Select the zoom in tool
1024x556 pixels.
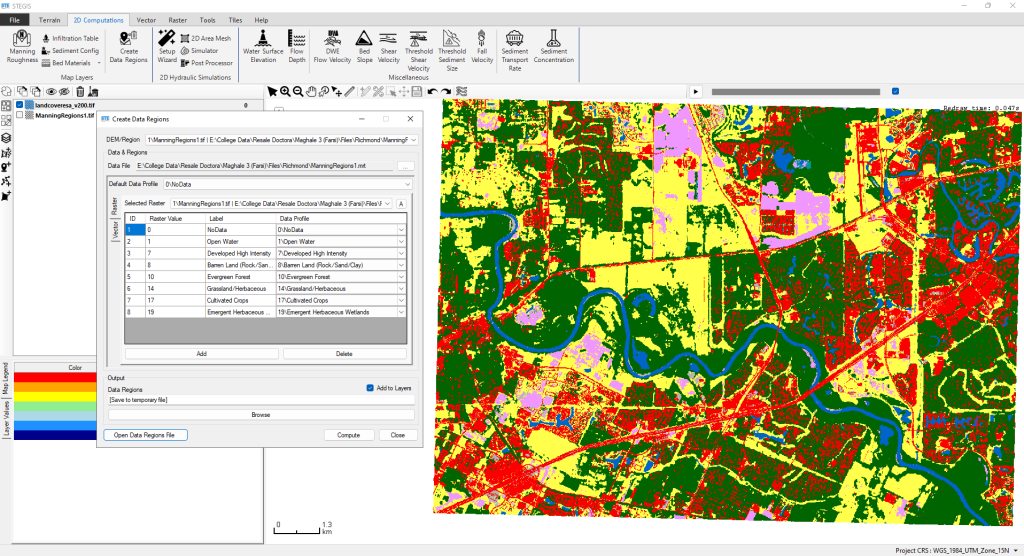[x=285, y=92]
